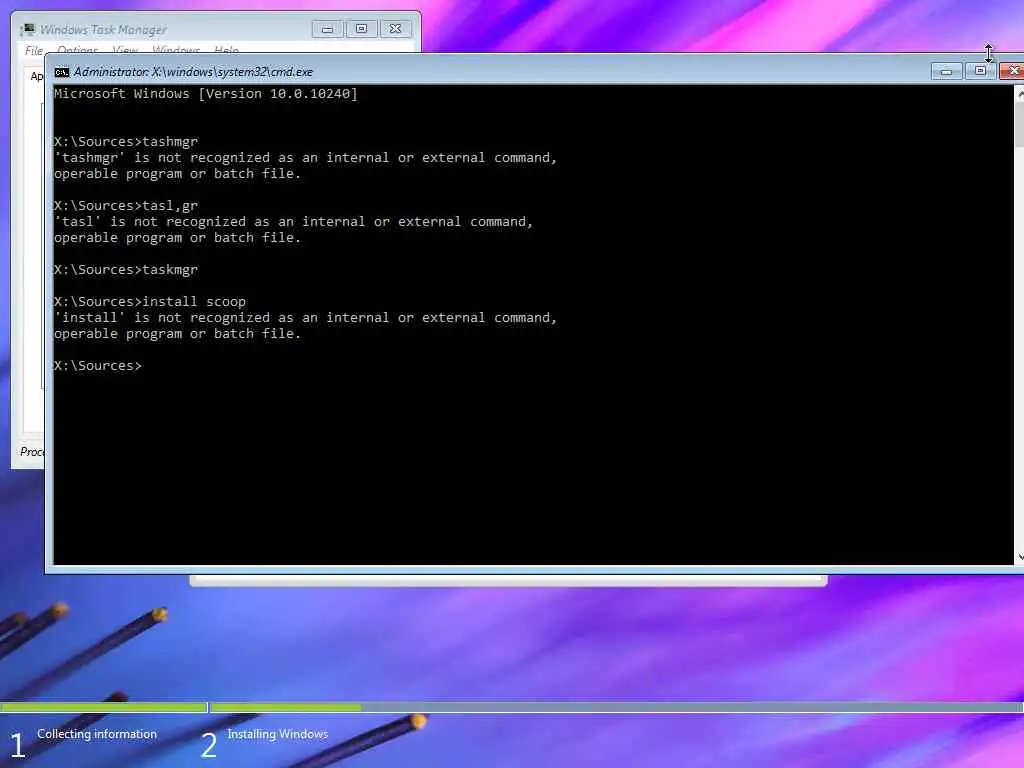Click the 'Administrator: X:\windows\system32\cmd.exe' title
The width and height of the screenshot is (1024, 768).
(193, 72)
